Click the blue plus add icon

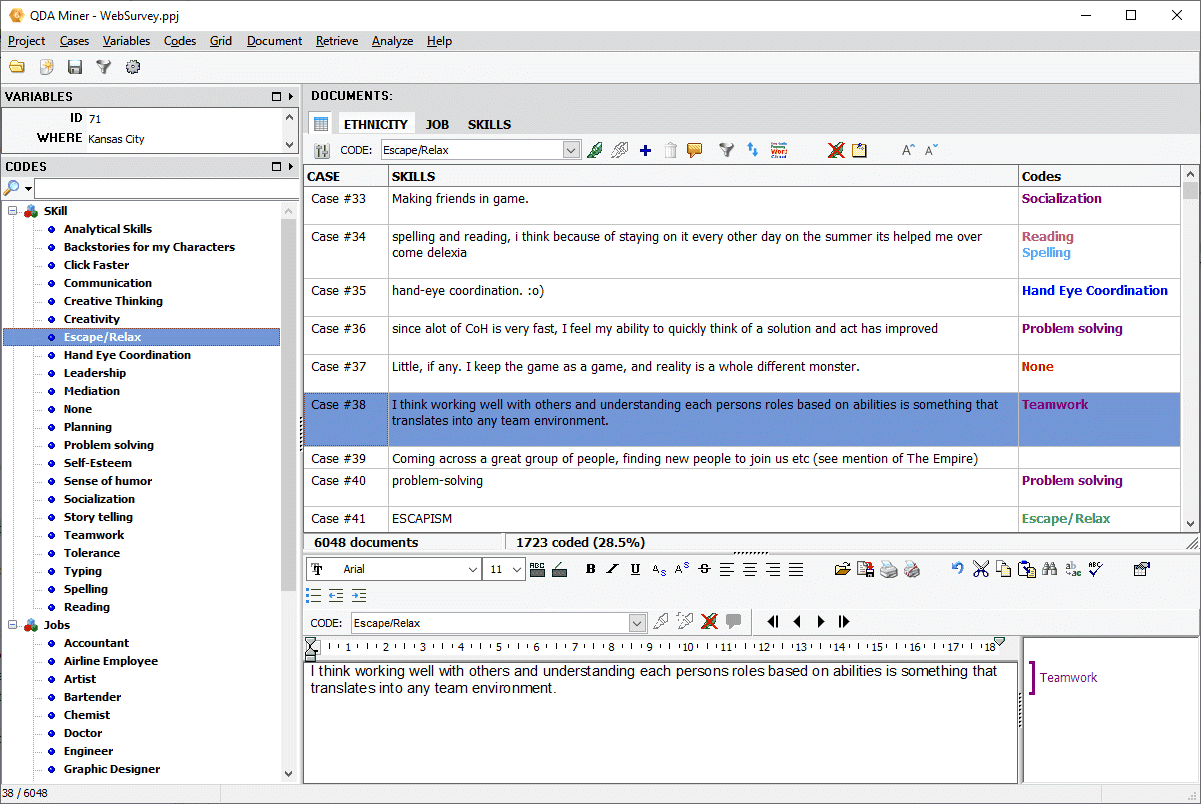coord(645,150)
